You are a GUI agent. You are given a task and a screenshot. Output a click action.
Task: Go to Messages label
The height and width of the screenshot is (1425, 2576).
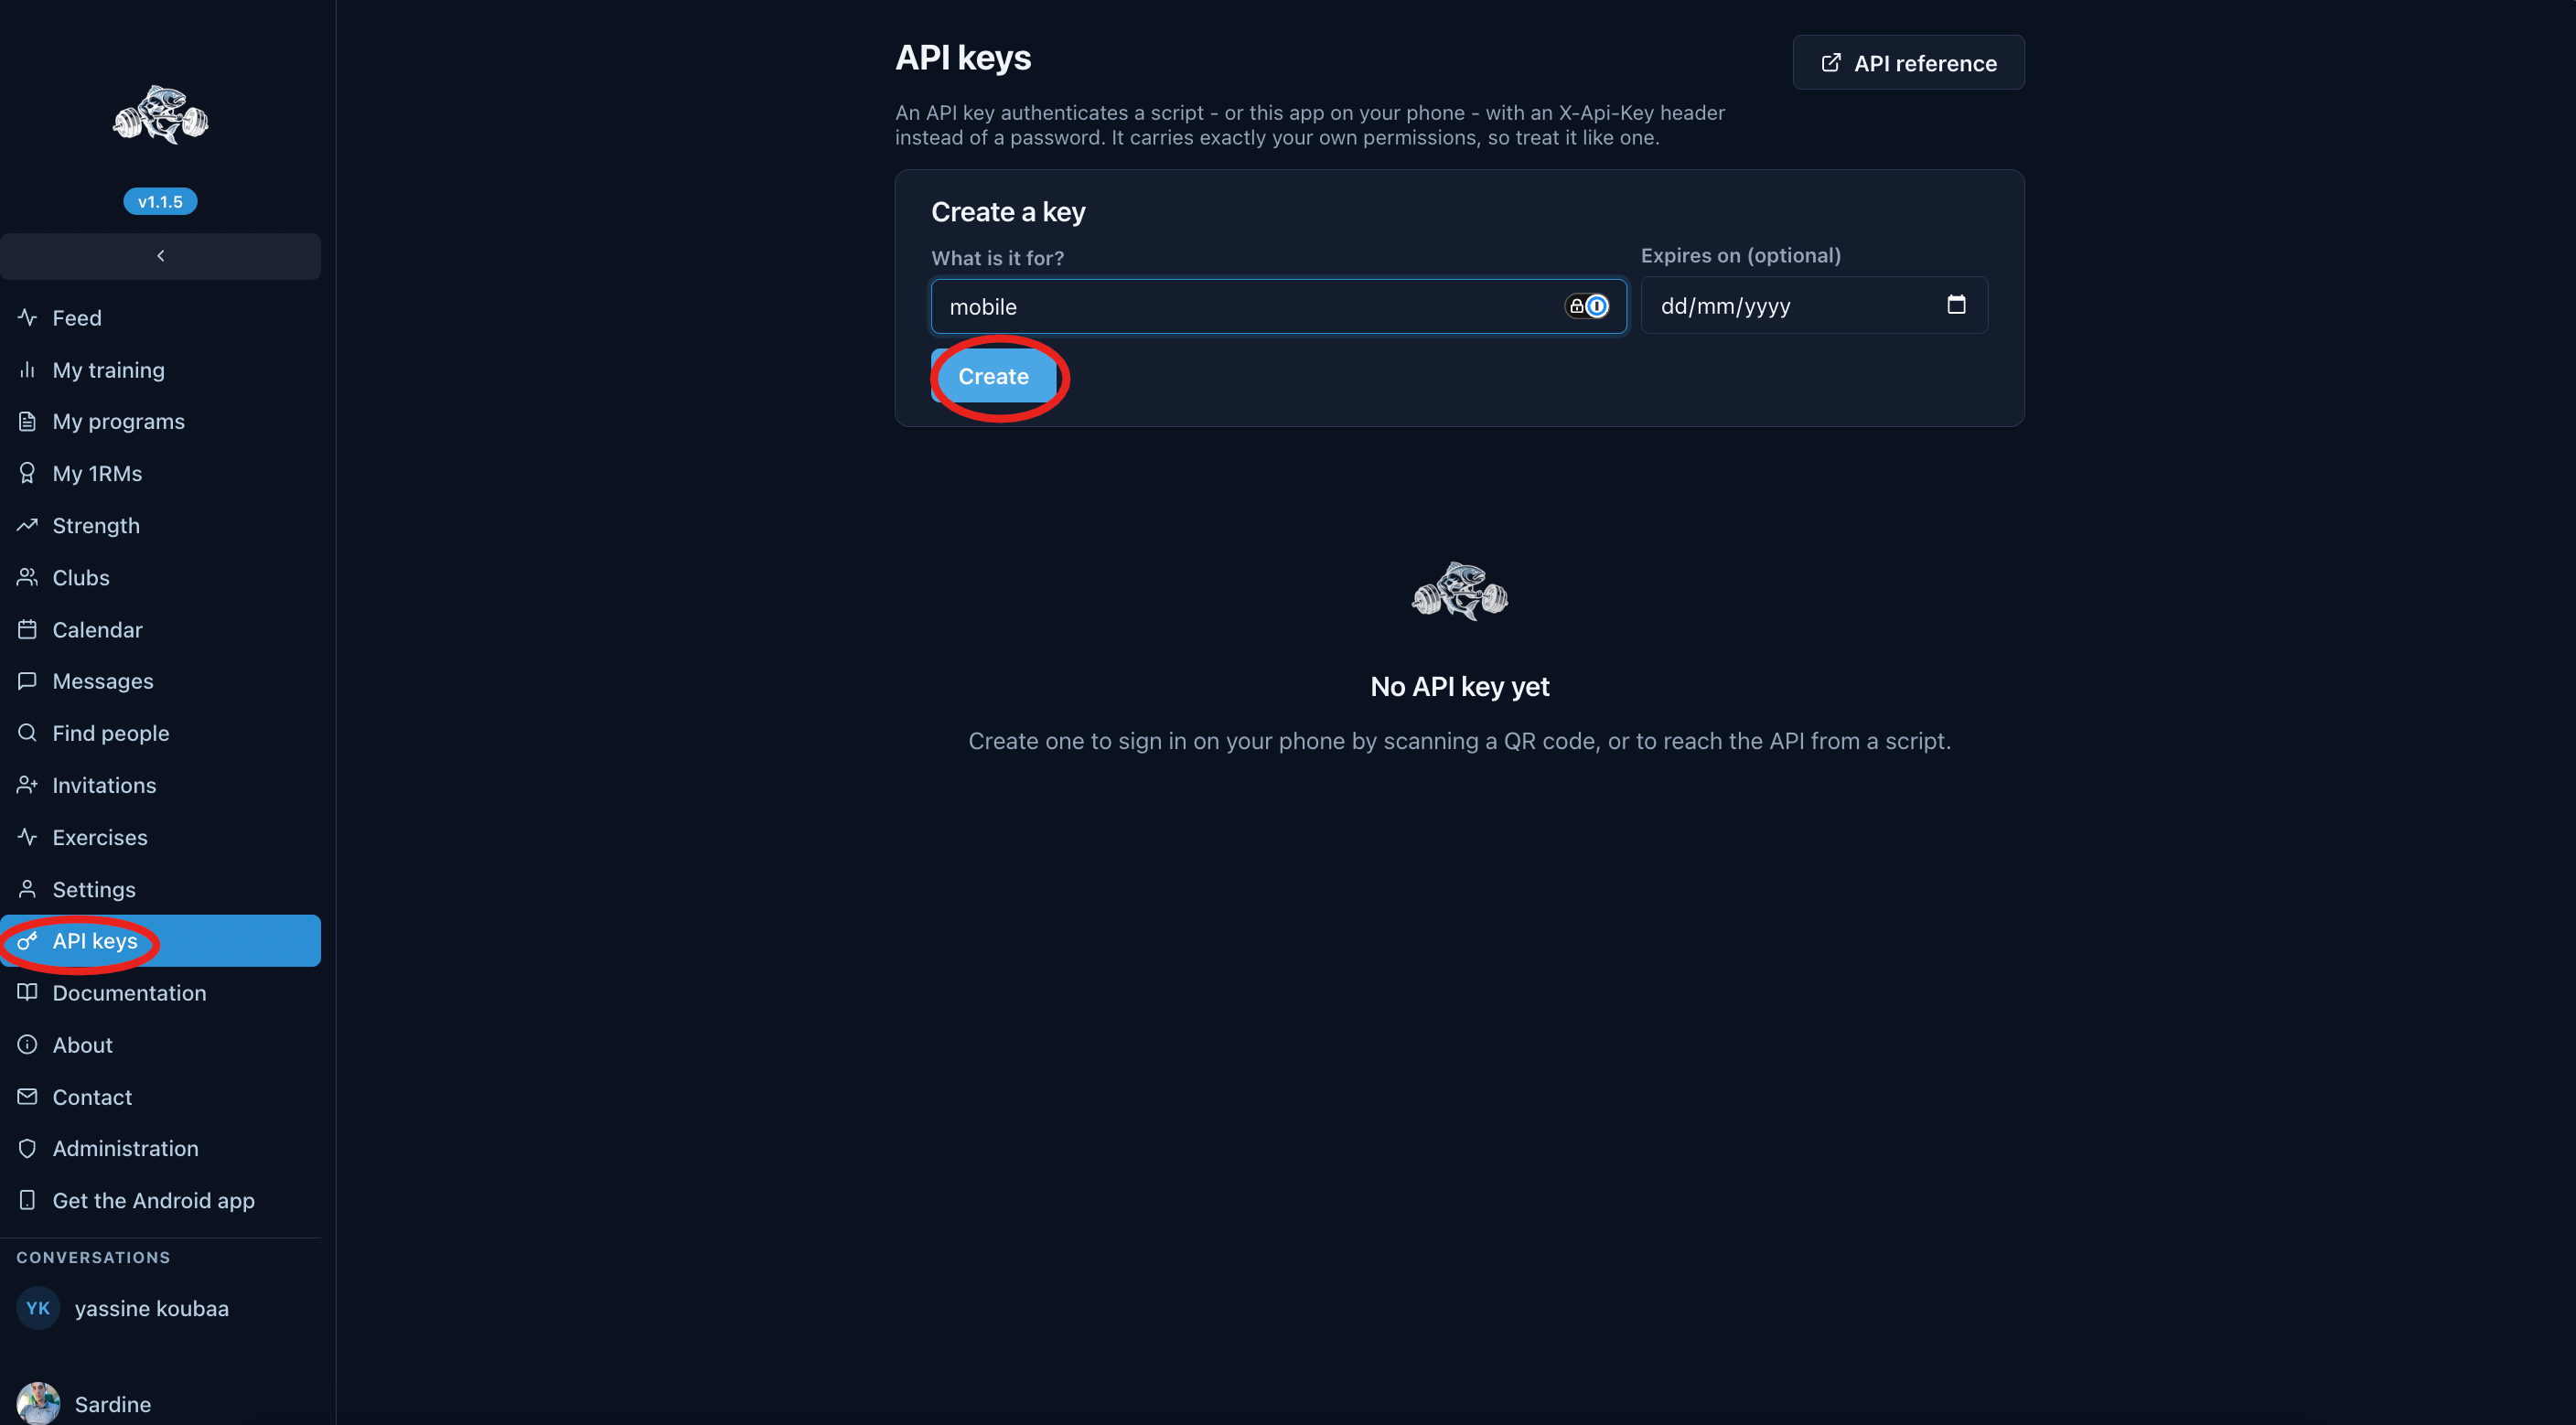pos(102,681)
